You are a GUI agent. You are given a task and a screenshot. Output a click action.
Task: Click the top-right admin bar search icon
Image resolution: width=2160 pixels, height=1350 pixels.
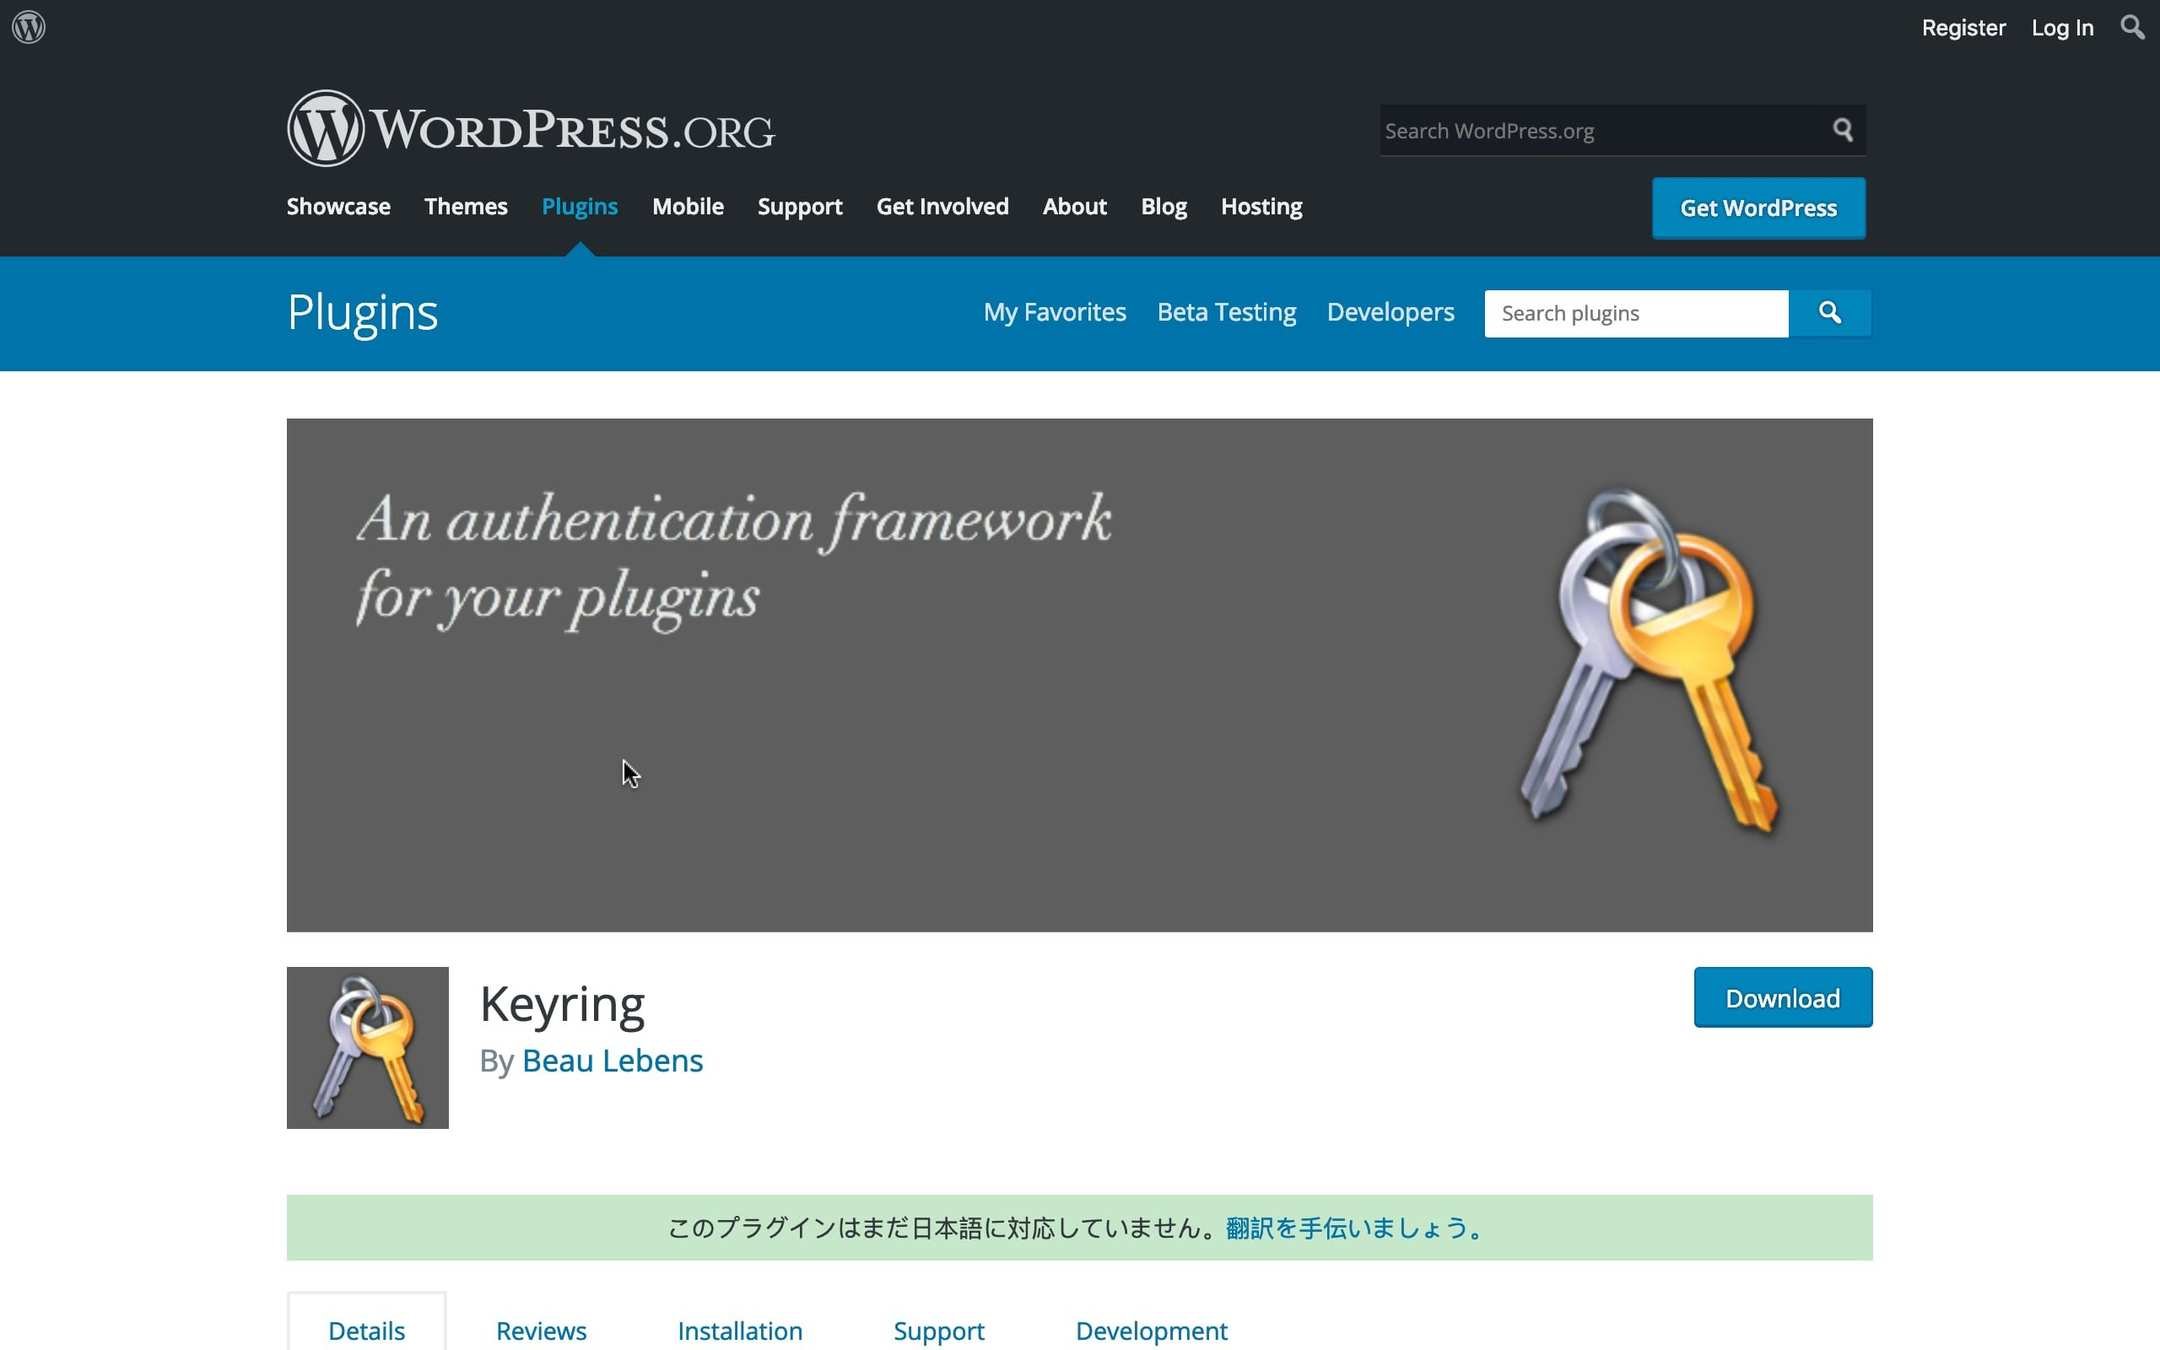pyautogui.click(x=2132, y=27)
